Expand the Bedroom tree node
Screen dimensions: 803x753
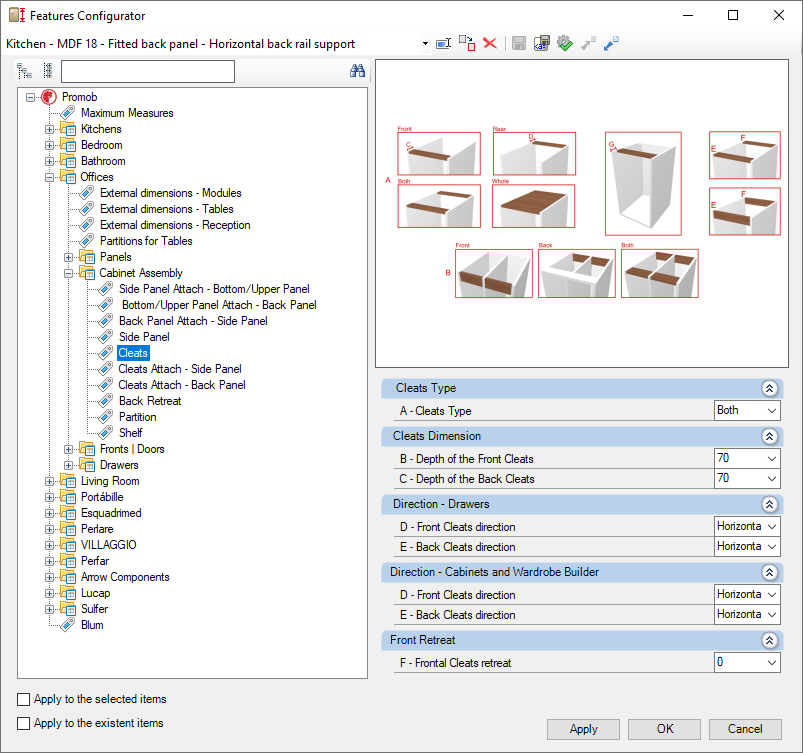(49, 145)
